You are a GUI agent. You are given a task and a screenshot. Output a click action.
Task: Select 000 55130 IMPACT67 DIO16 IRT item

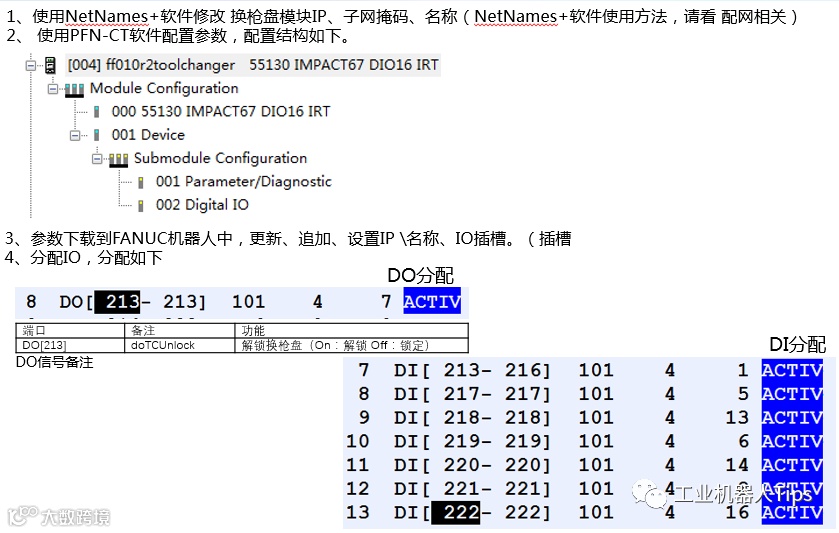[x=220, y=111]
